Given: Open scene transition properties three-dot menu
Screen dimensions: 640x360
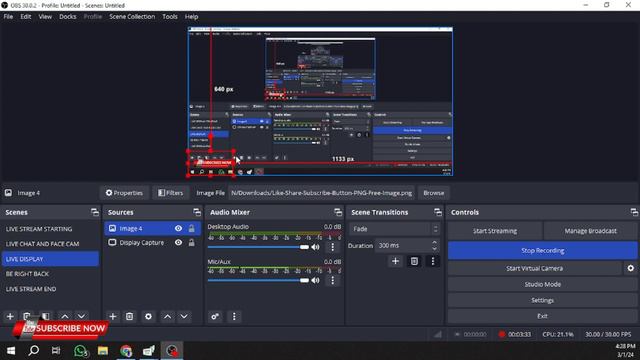Looking at the screenshot, I should click(x=433, y=261).
